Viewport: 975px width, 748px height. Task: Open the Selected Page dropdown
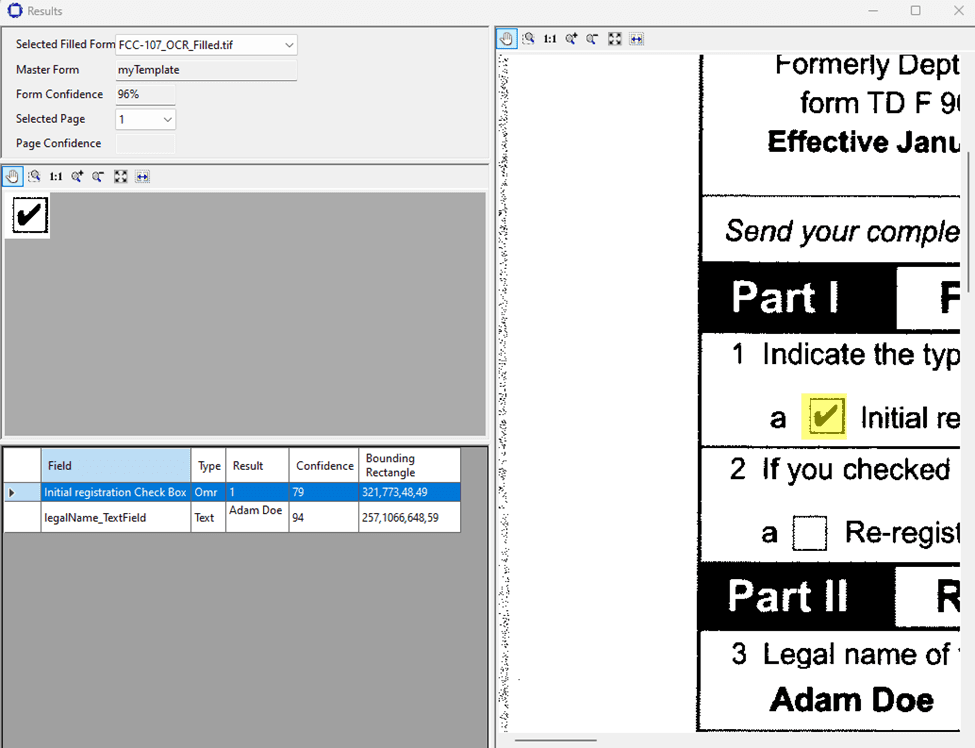tap(167, 119)
